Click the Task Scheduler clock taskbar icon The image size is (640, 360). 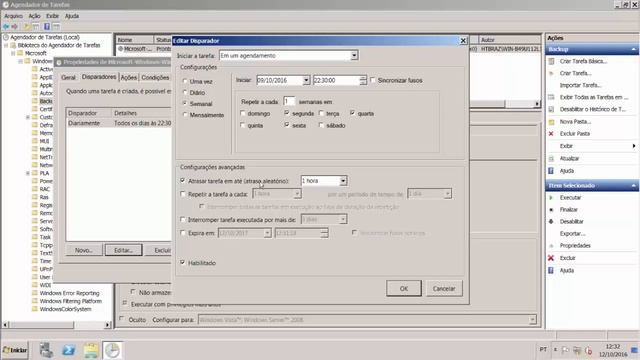(112, 350)
